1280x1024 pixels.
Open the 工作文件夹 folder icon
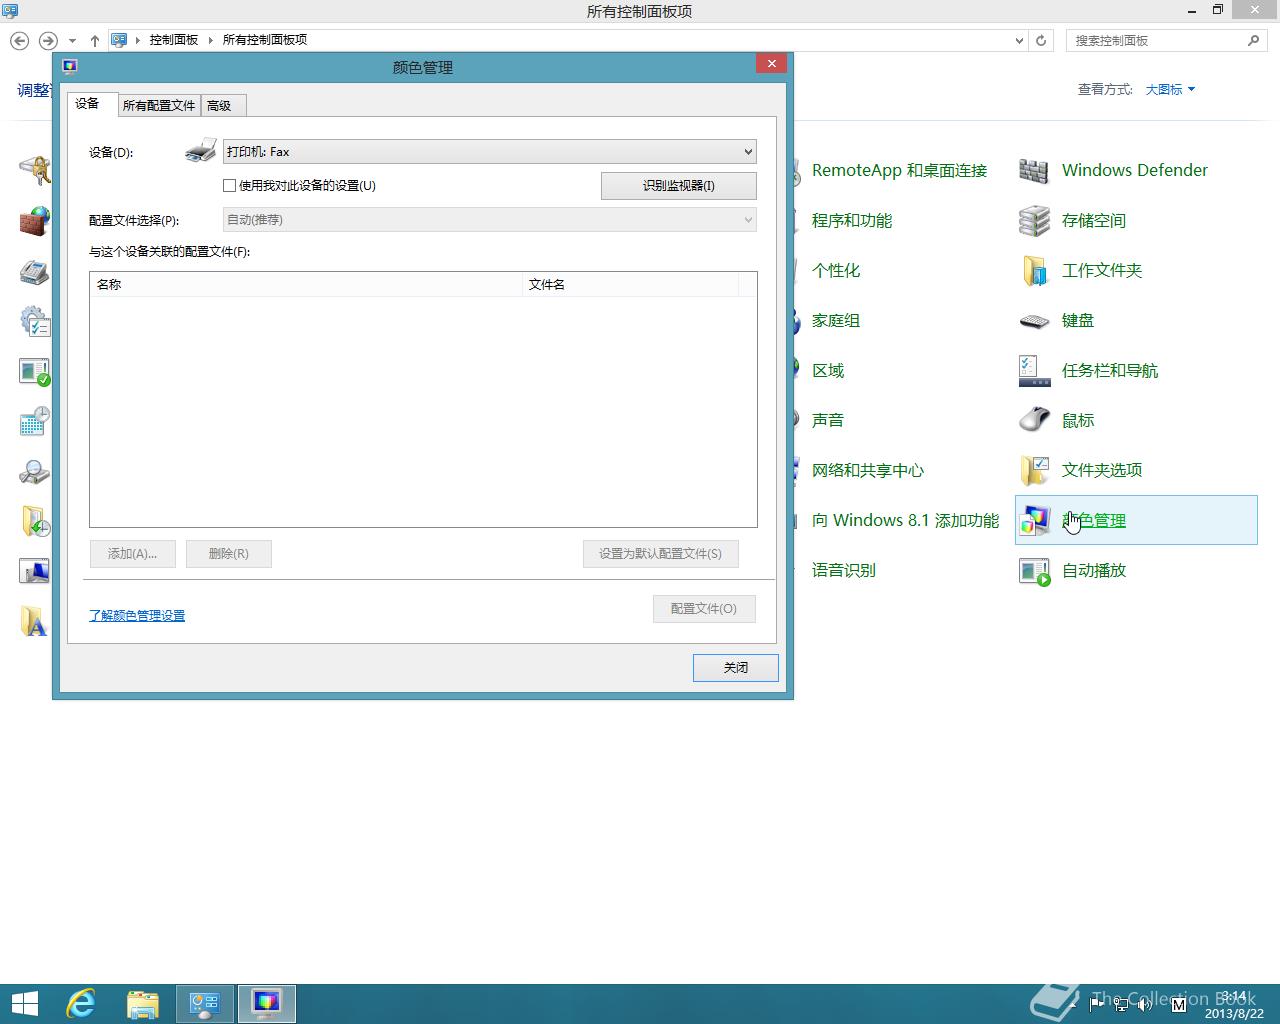coord(1034,271)
